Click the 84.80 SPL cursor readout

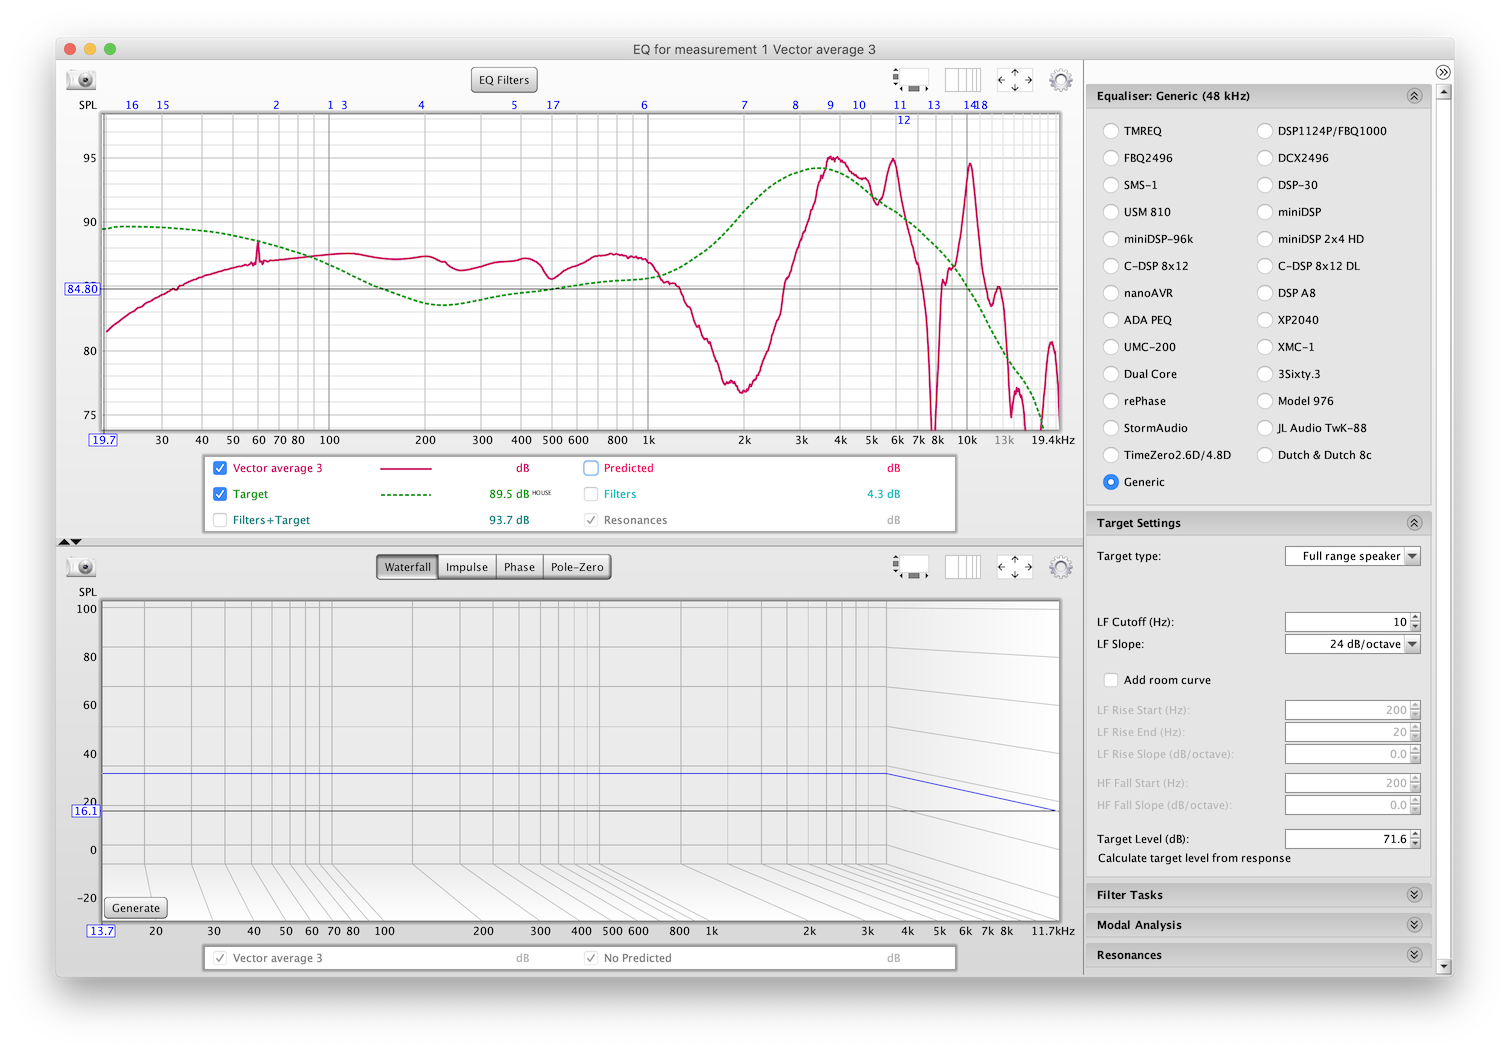(x=82, y=289)
